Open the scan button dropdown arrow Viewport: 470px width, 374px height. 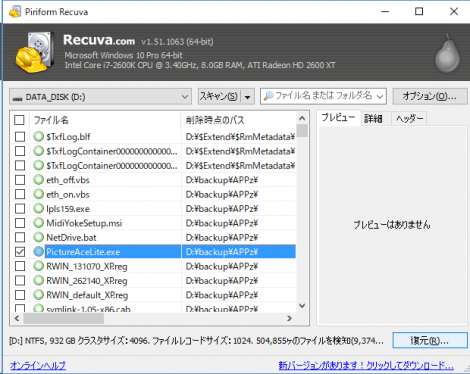248,97
